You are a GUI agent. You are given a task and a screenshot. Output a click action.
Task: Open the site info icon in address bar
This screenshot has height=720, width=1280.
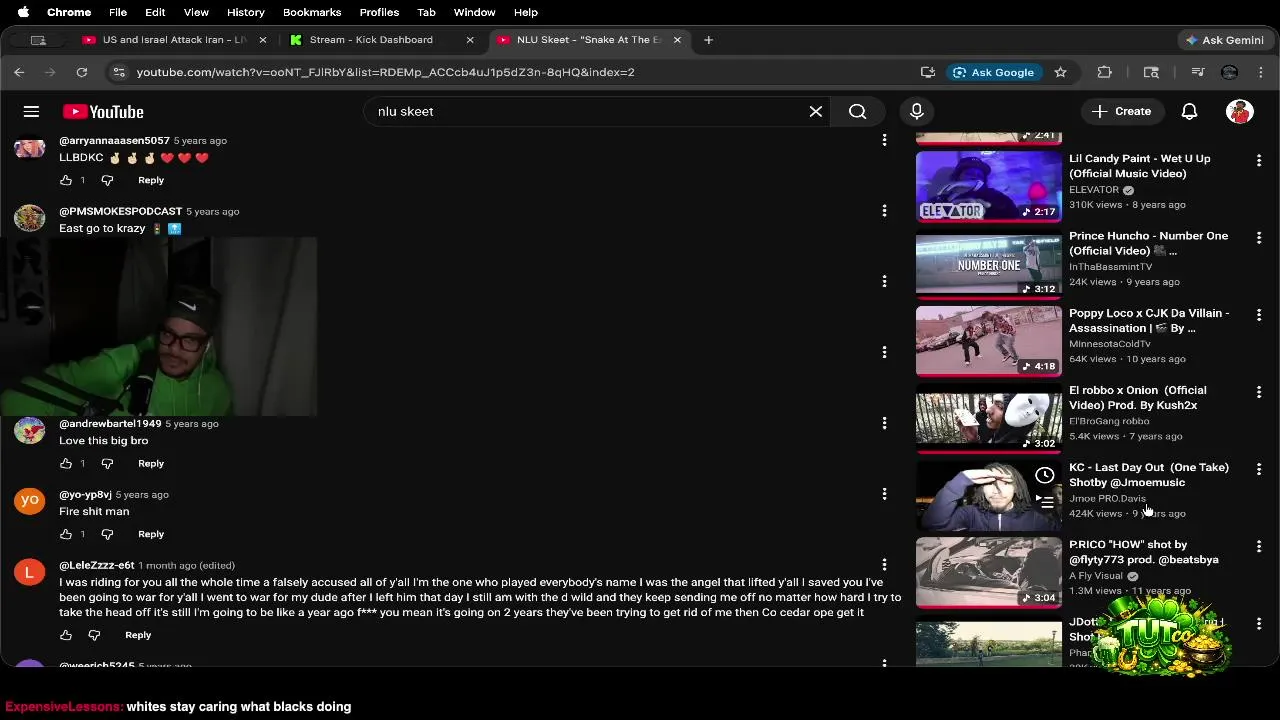(x=119, y=72)
